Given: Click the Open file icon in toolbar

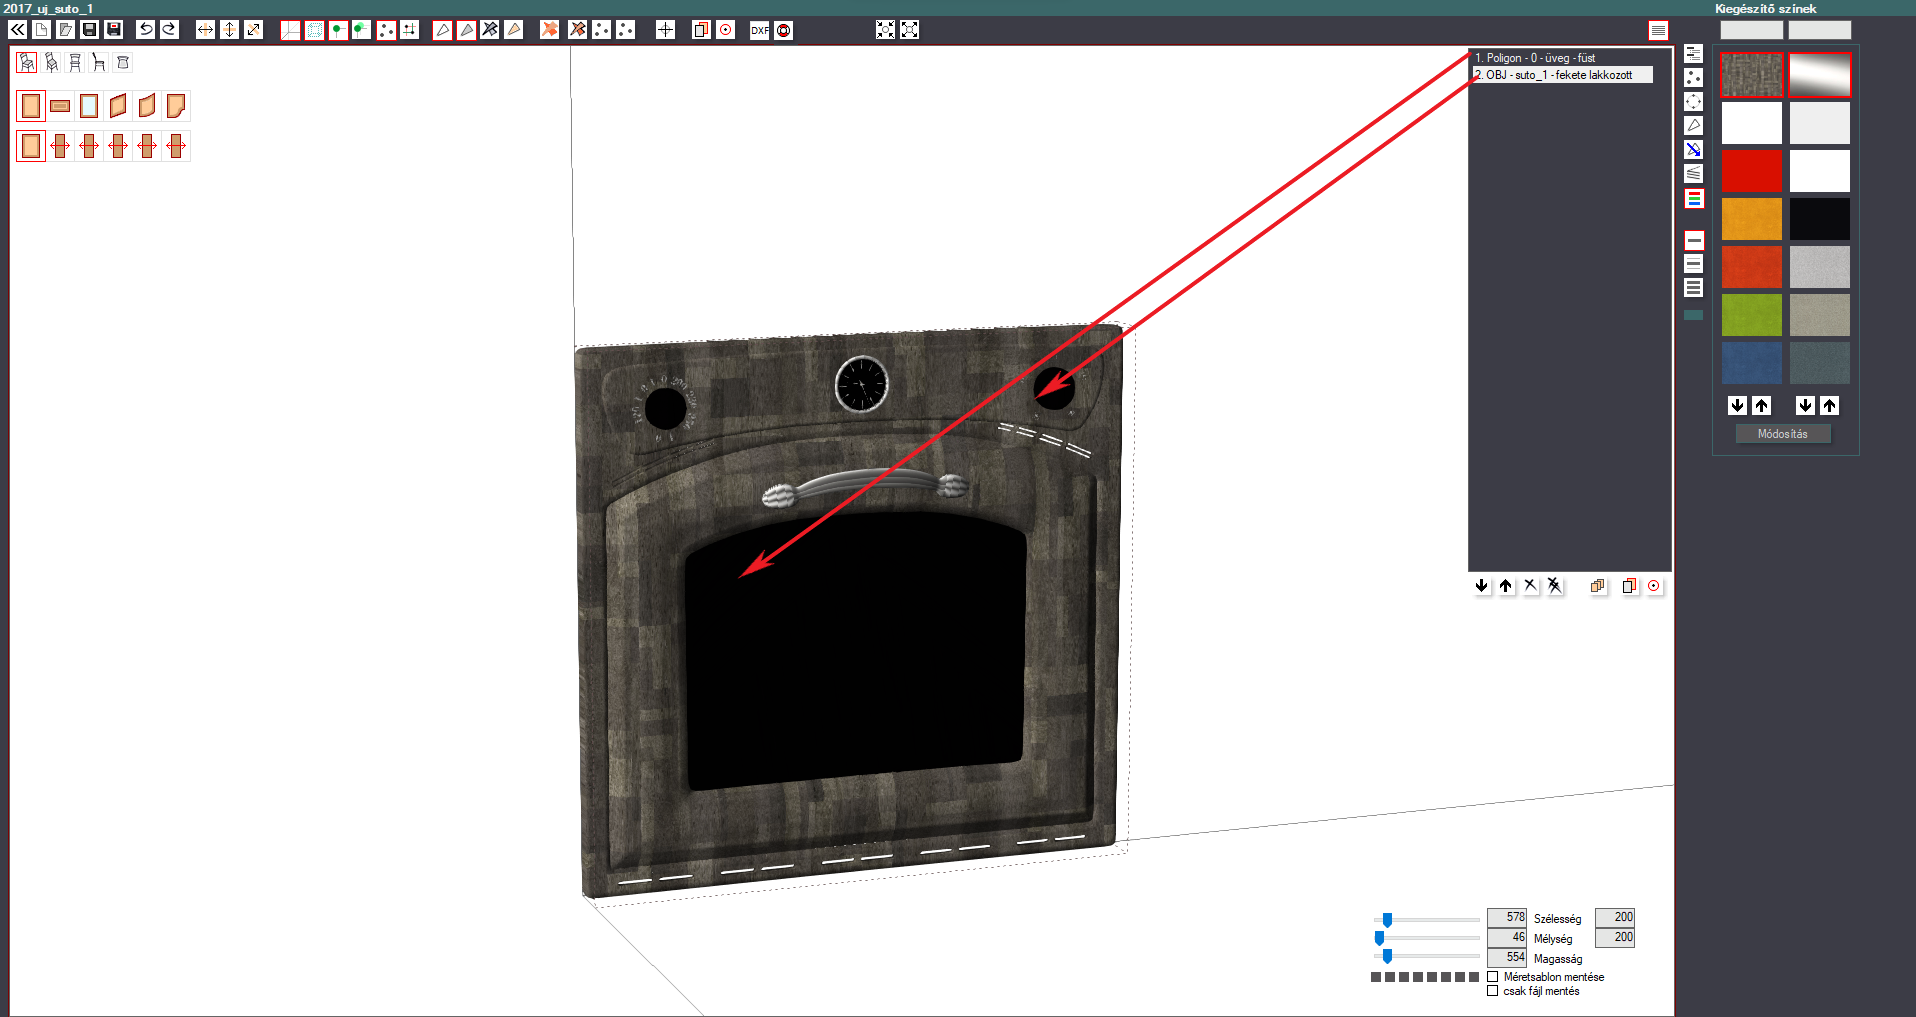Looking at the screenshot, I should click(x=65, y=30).
